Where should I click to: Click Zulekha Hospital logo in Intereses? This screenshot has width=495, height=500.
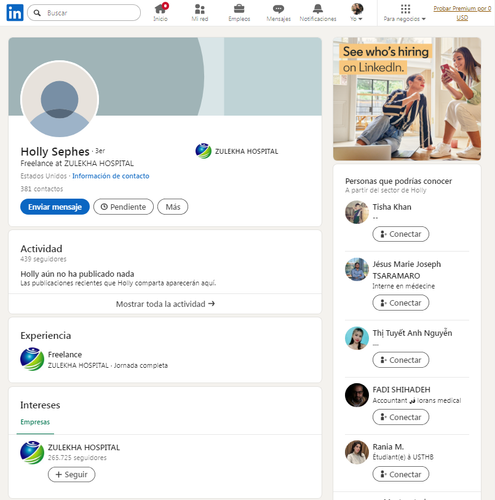tap(32, 452)
